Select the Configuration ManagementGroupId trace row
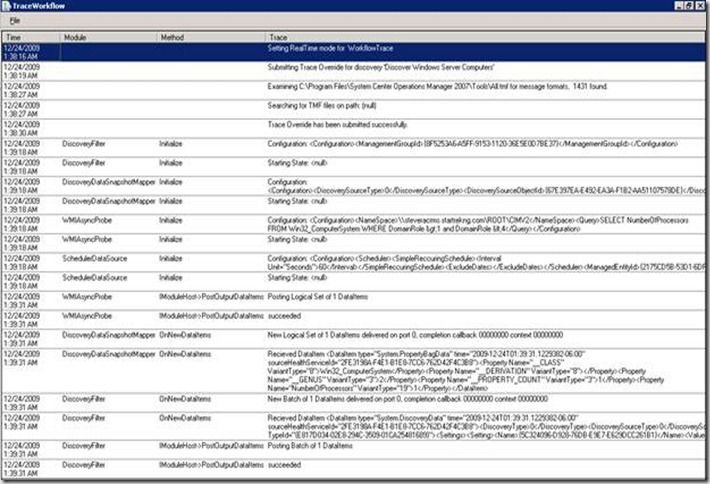 [353, 148]
